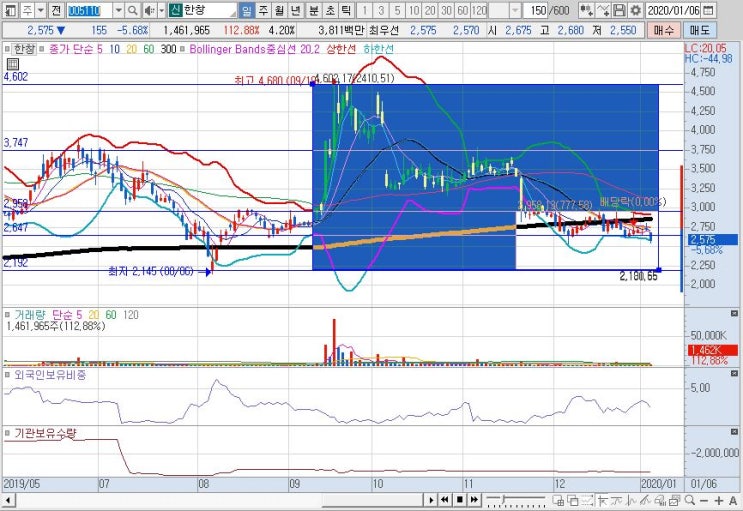Open chart settings gear icon
Image resolution: width=743 pixels, height=511 pixels.
pyautogui.click(x=635, y=10)
